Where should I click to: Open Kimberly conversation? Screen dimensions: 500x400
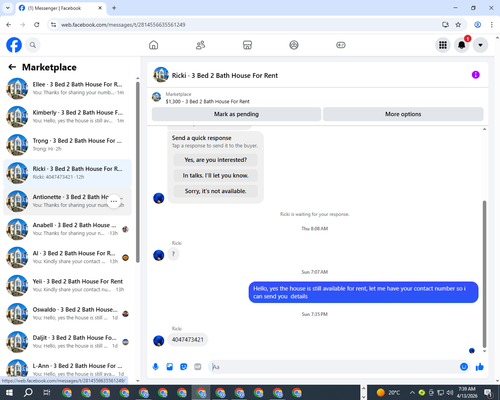[67, 117]
